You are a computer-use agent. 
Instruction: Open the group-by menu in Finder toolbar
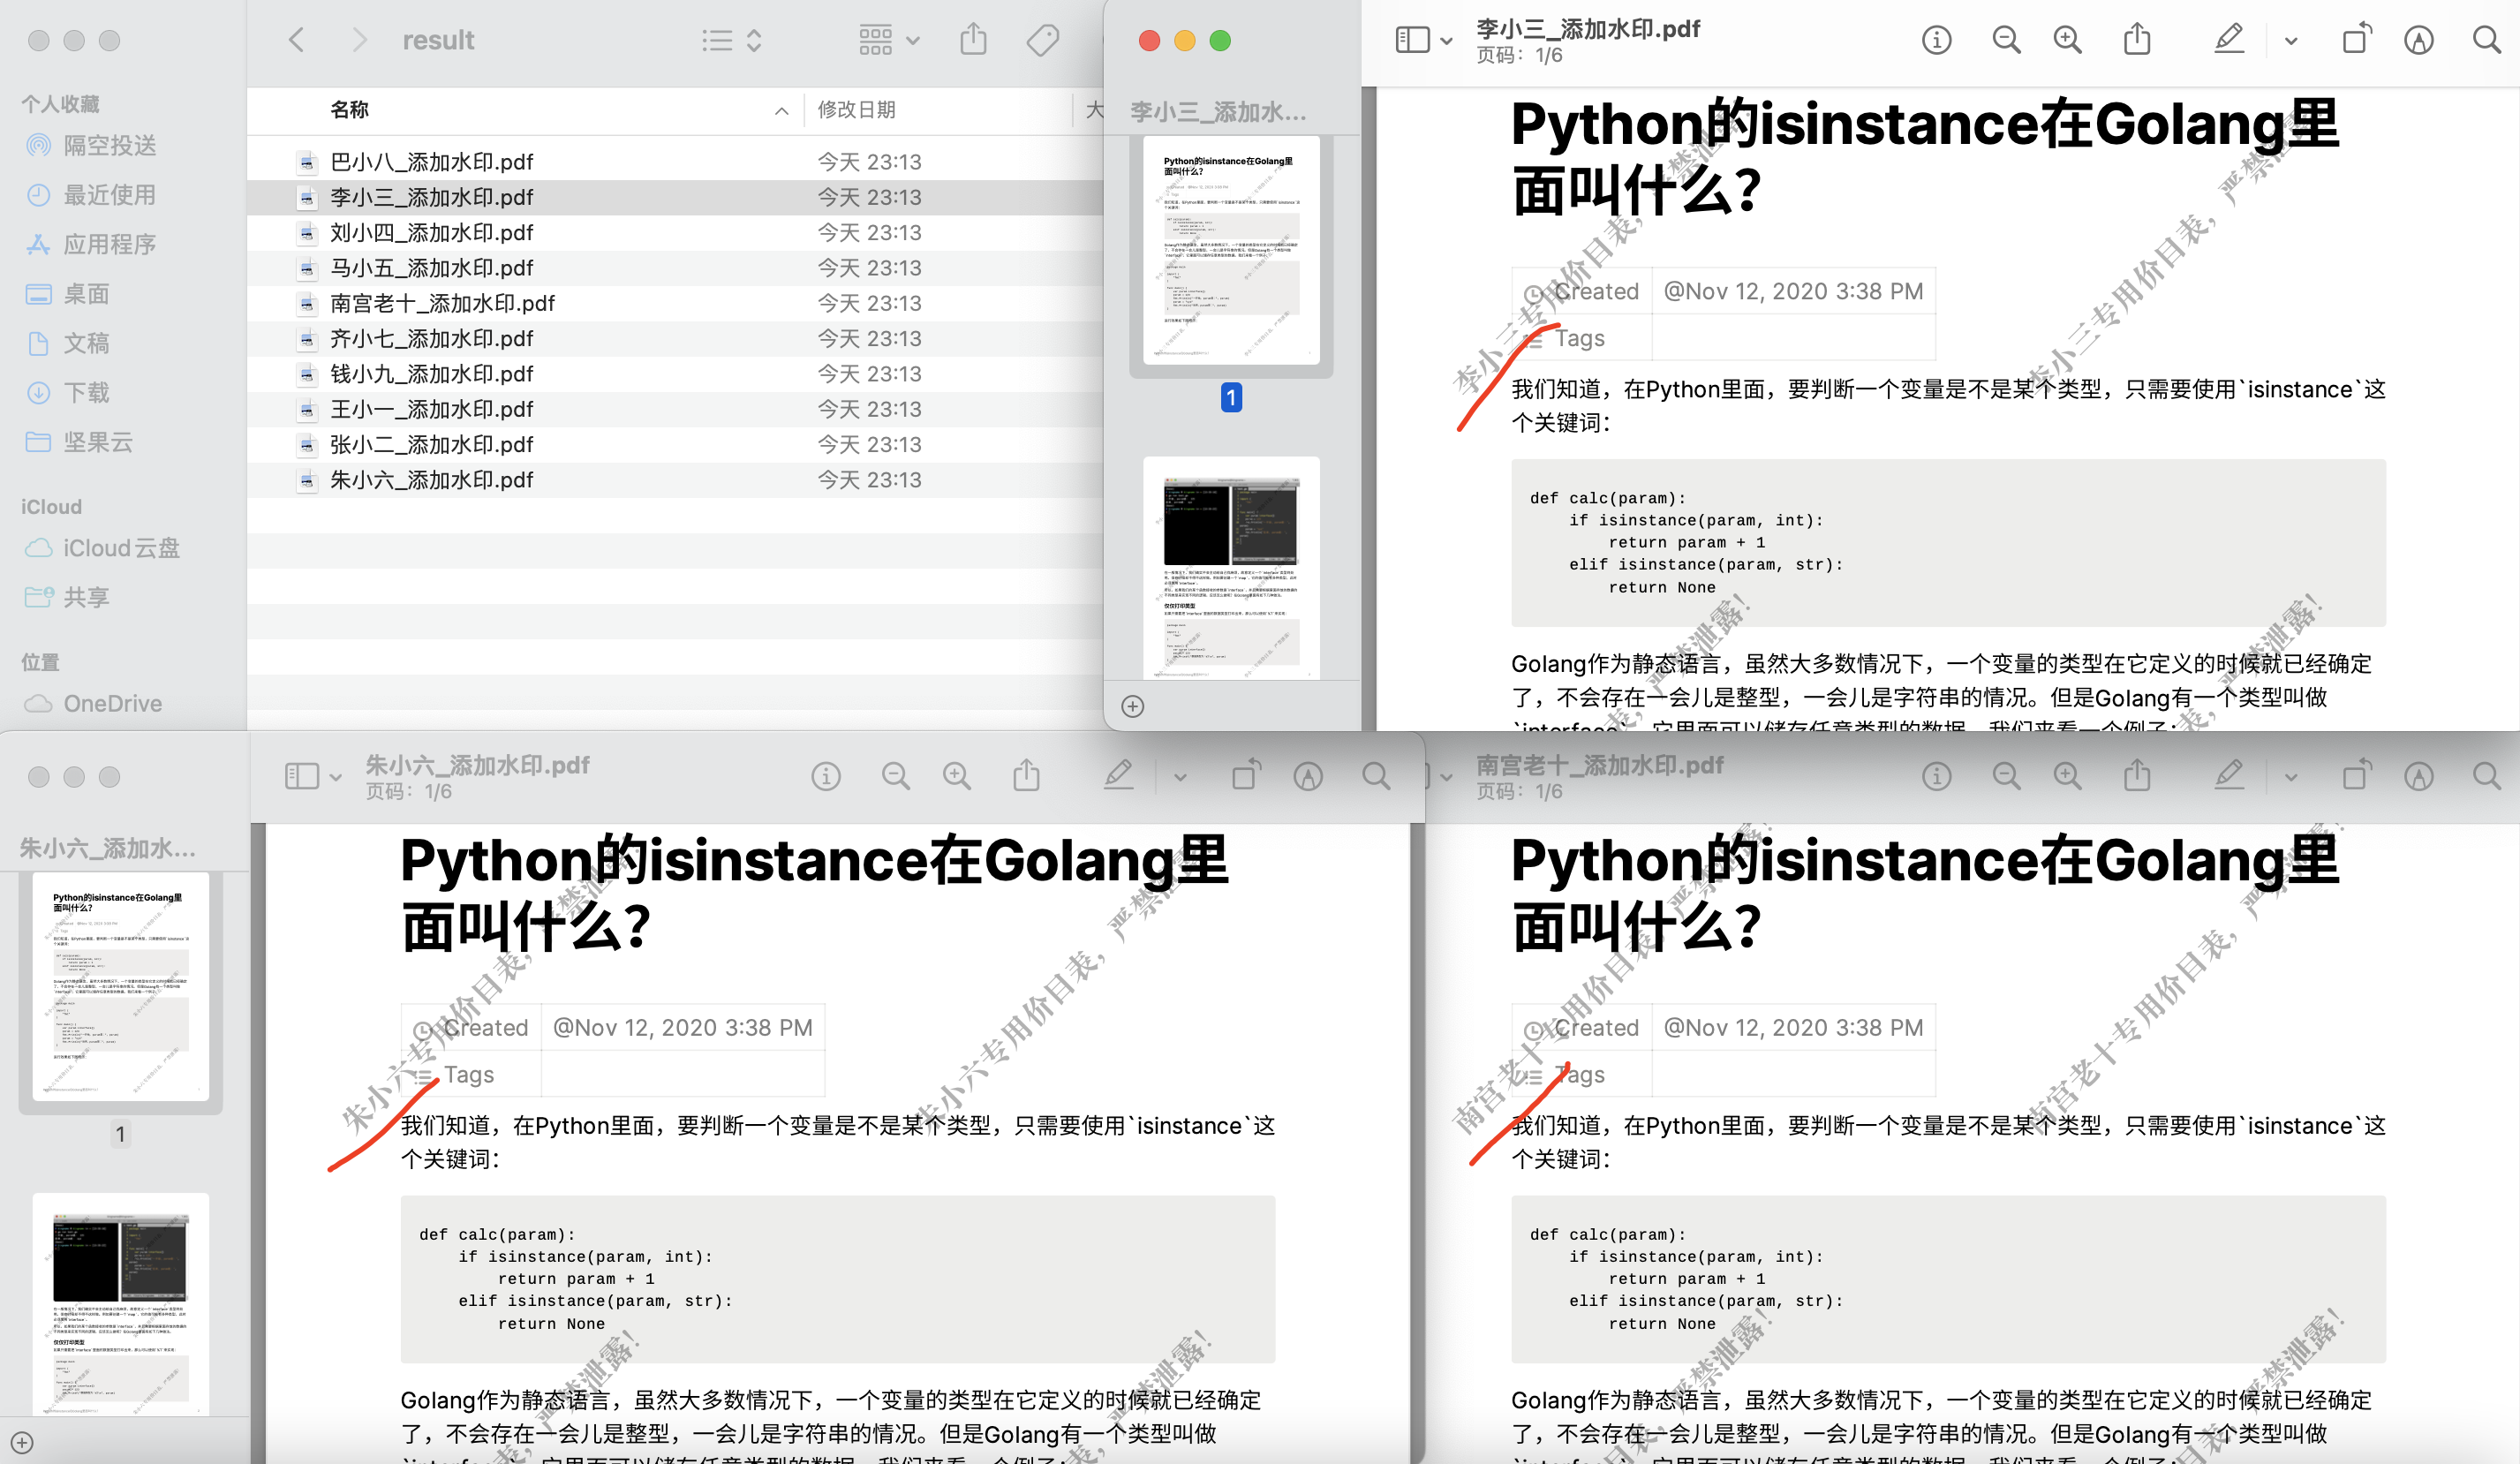coord(888,40)
